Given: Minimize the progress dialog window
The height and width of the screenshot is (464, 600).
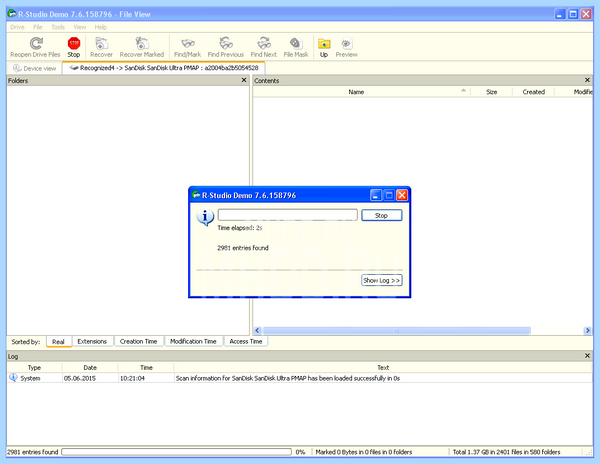Looking at the screenshot, I should pos(376,195).
